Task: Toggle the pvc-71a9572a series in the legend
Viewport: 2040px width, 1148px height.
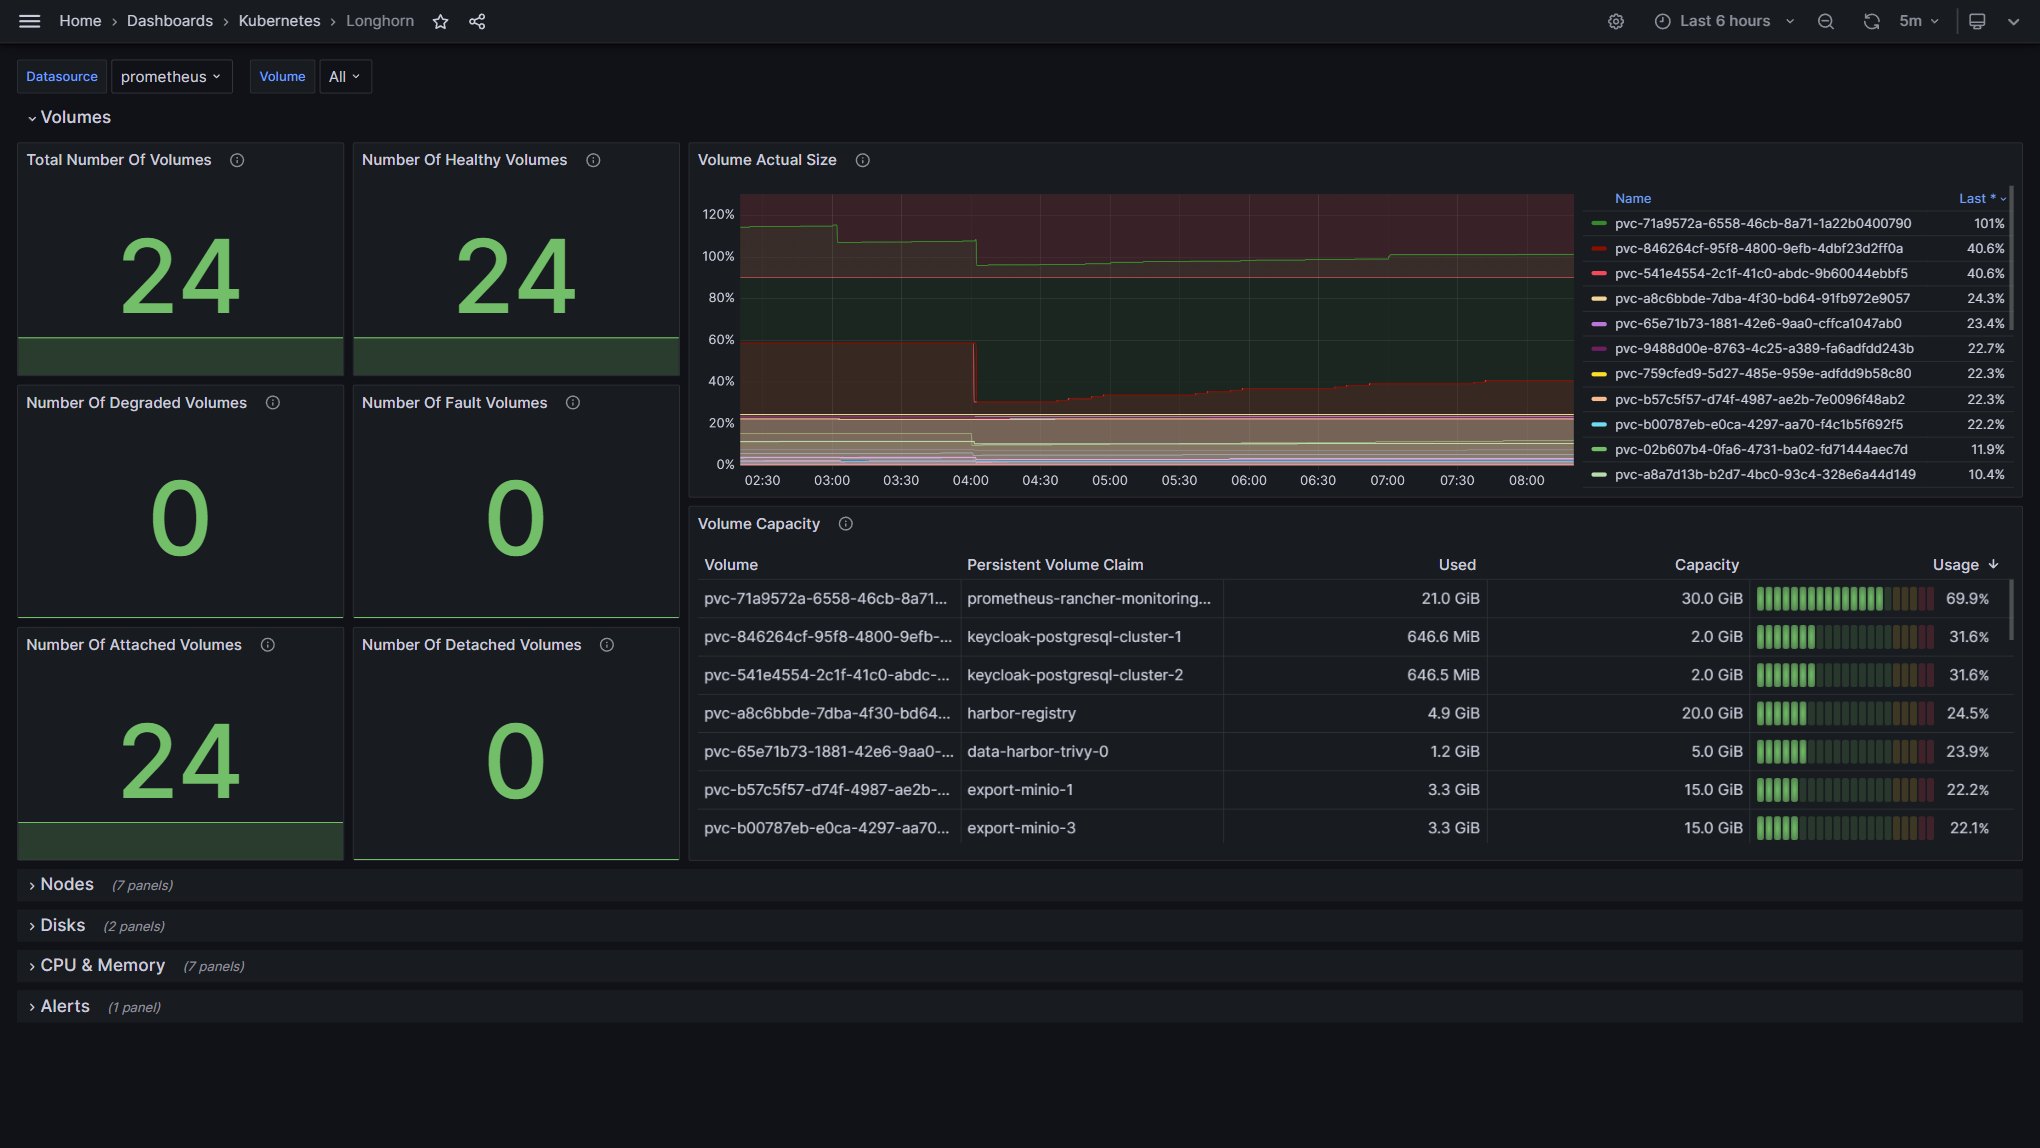Action: click(1762, 224)
